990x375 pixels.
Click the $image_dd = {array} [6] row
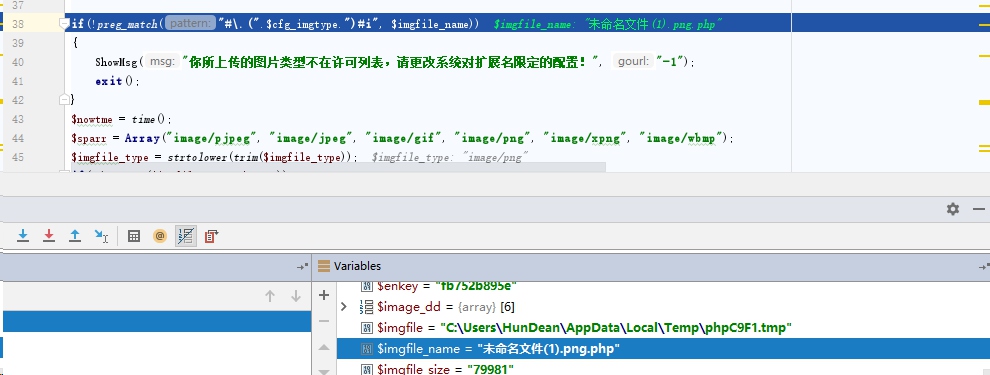coord(664,307)
